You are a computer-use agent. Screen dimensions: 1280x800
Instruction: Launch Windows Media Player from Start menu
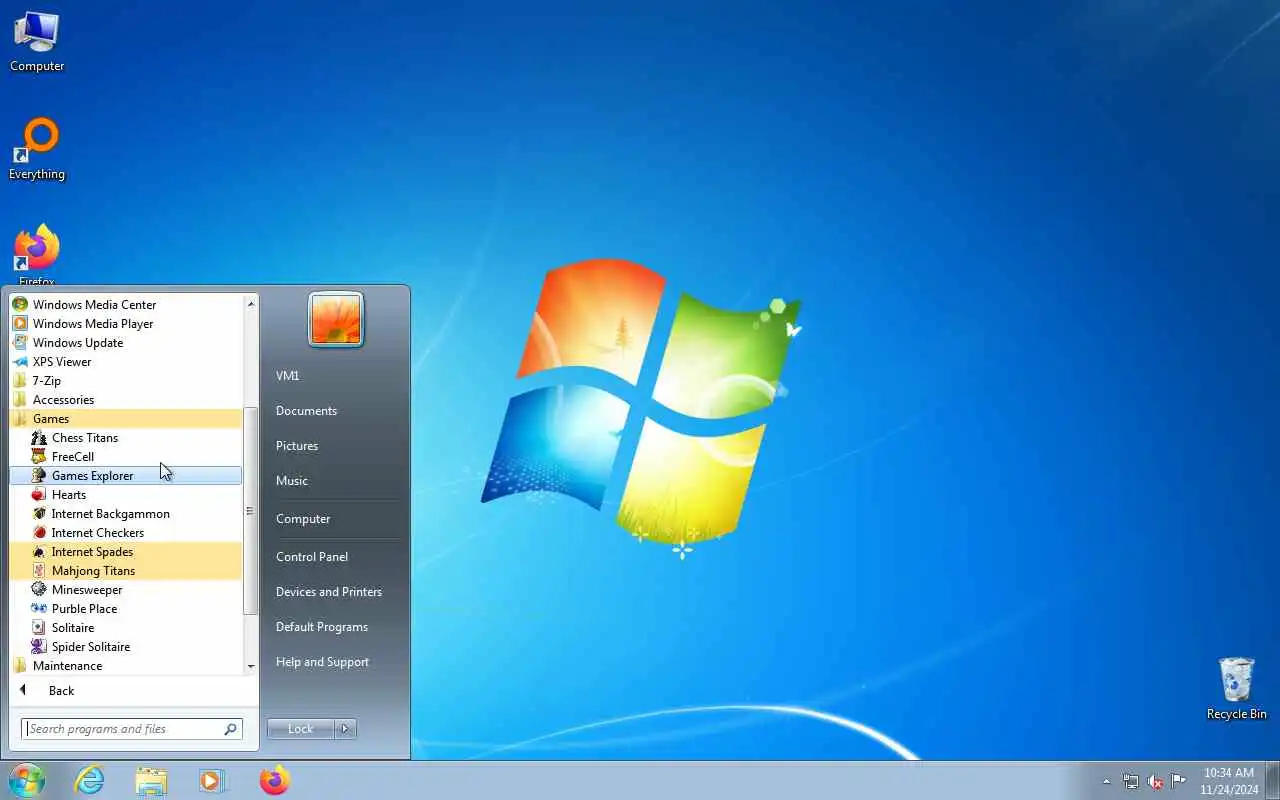coord(125,323)
